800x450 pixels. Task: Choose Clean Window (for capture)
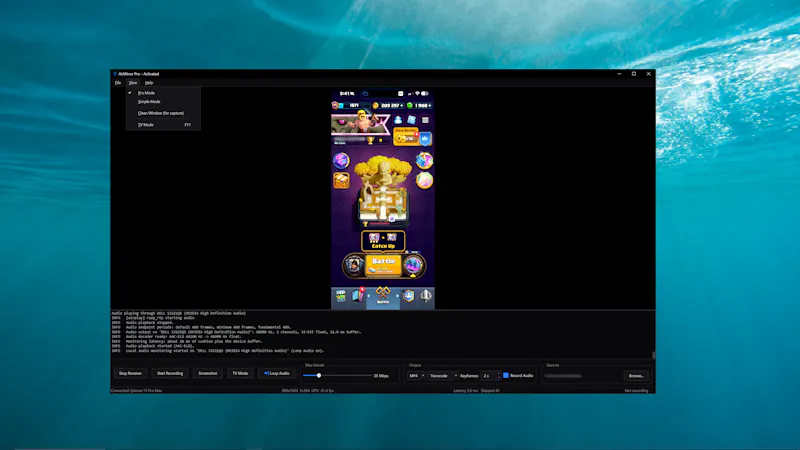[163, 113]
